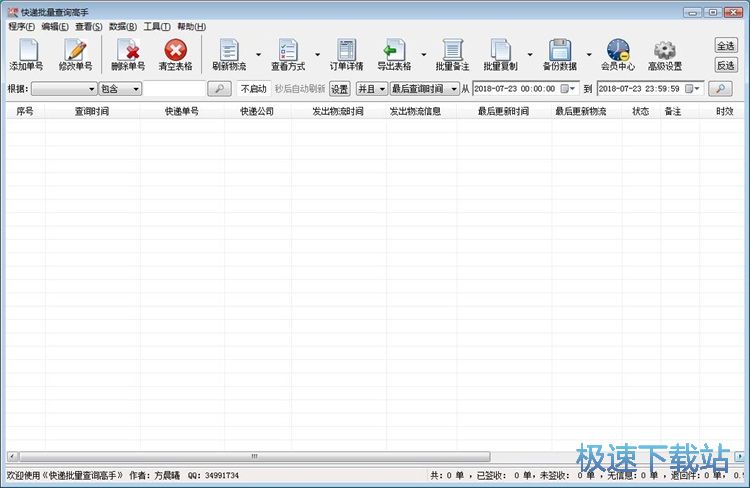Image resolution: width=750 pixels, height=488 pixels.
Task: Open the 帮助(H) menu
Action: (x=191, y=27)
